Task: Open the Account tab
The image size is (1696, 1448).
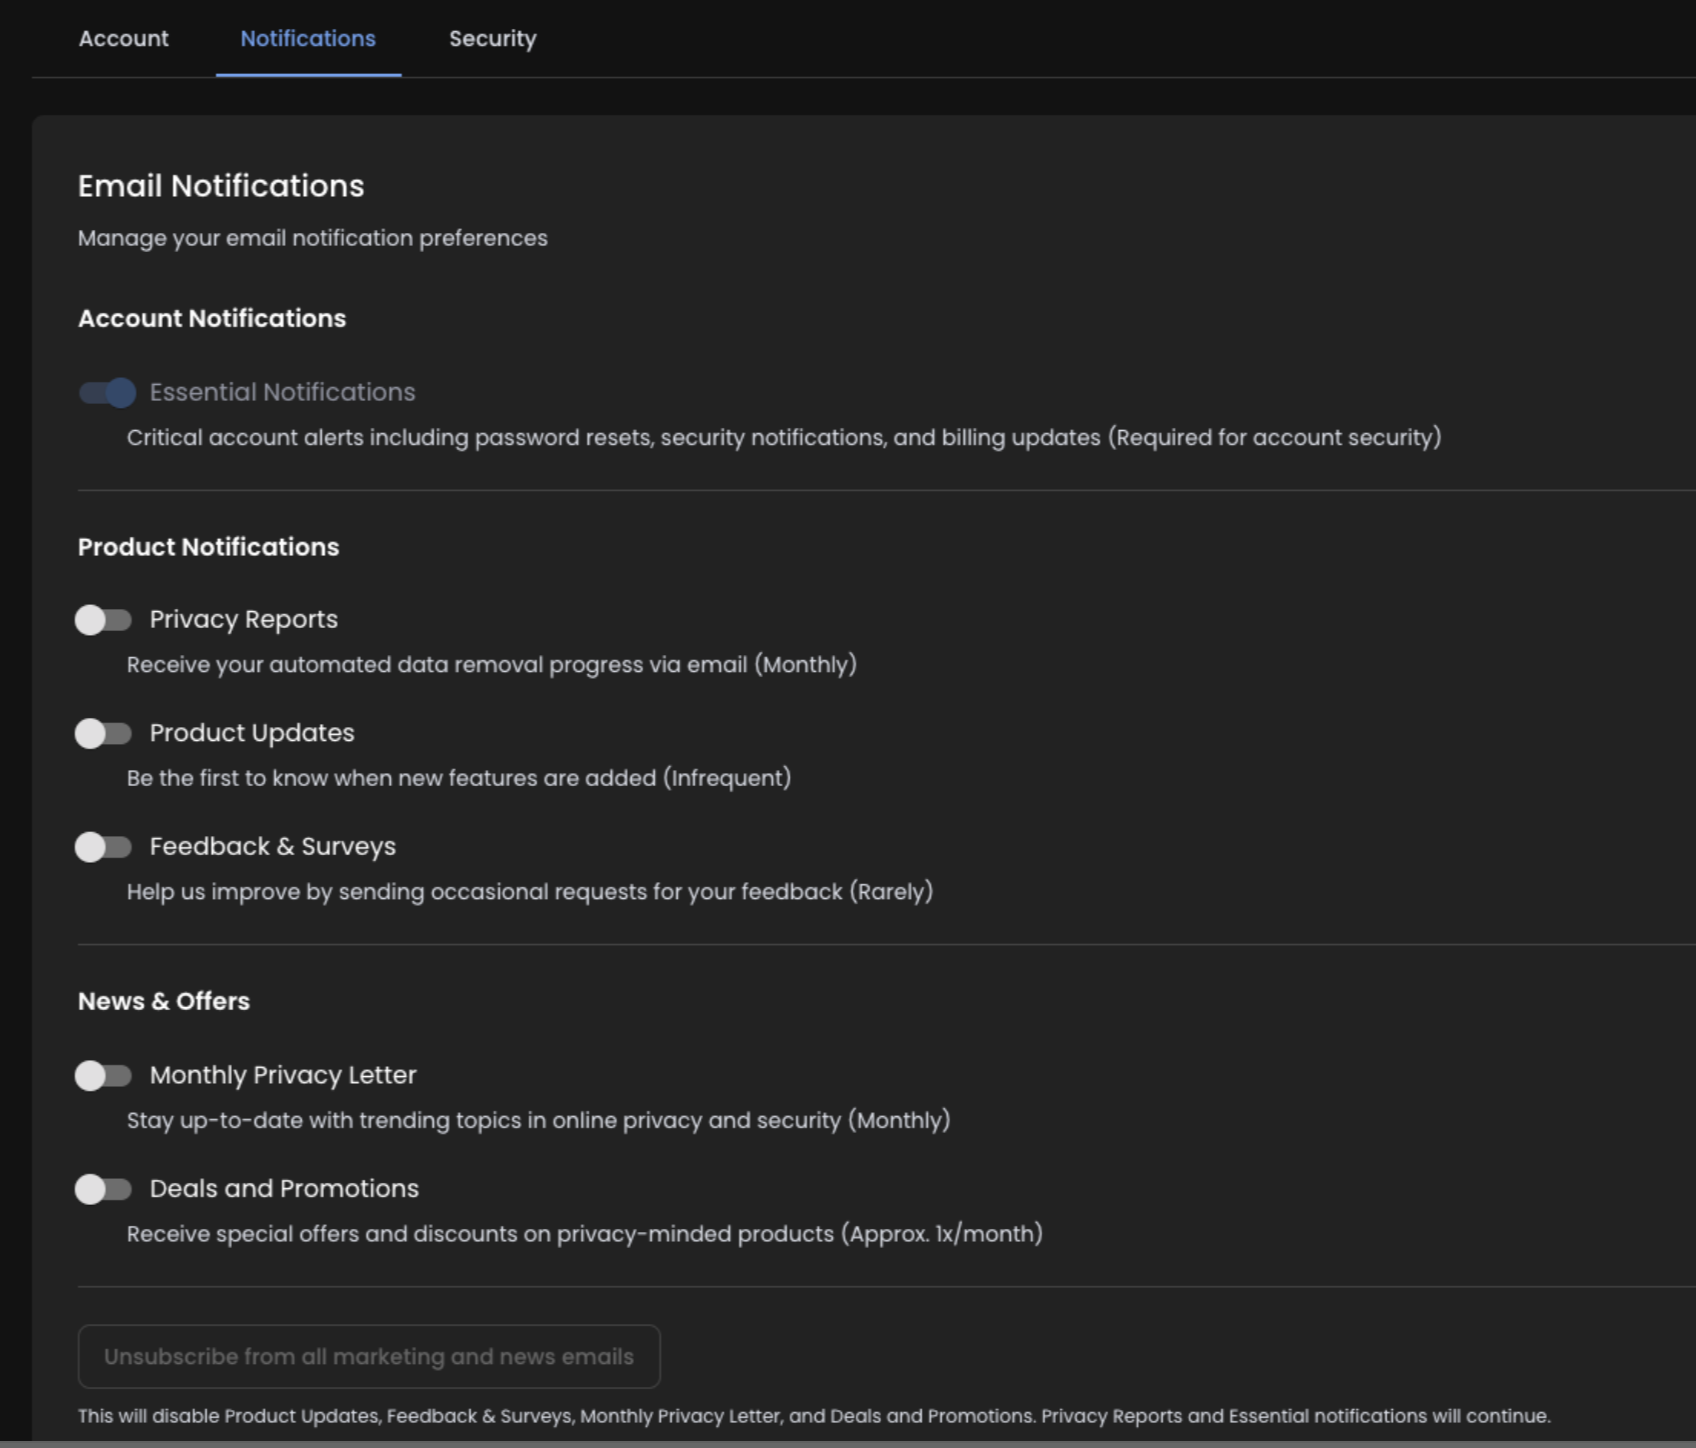Action: point(124,39)
